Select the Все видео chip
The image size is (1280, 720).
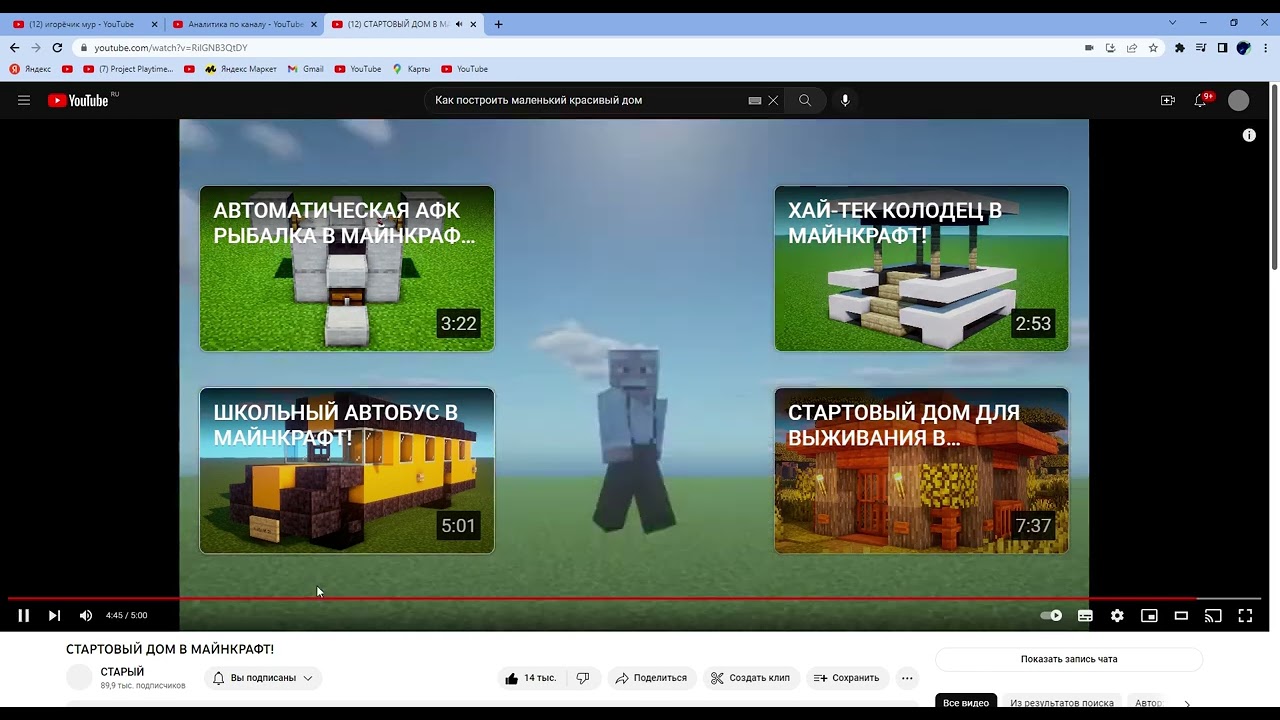tap(966, 703)
